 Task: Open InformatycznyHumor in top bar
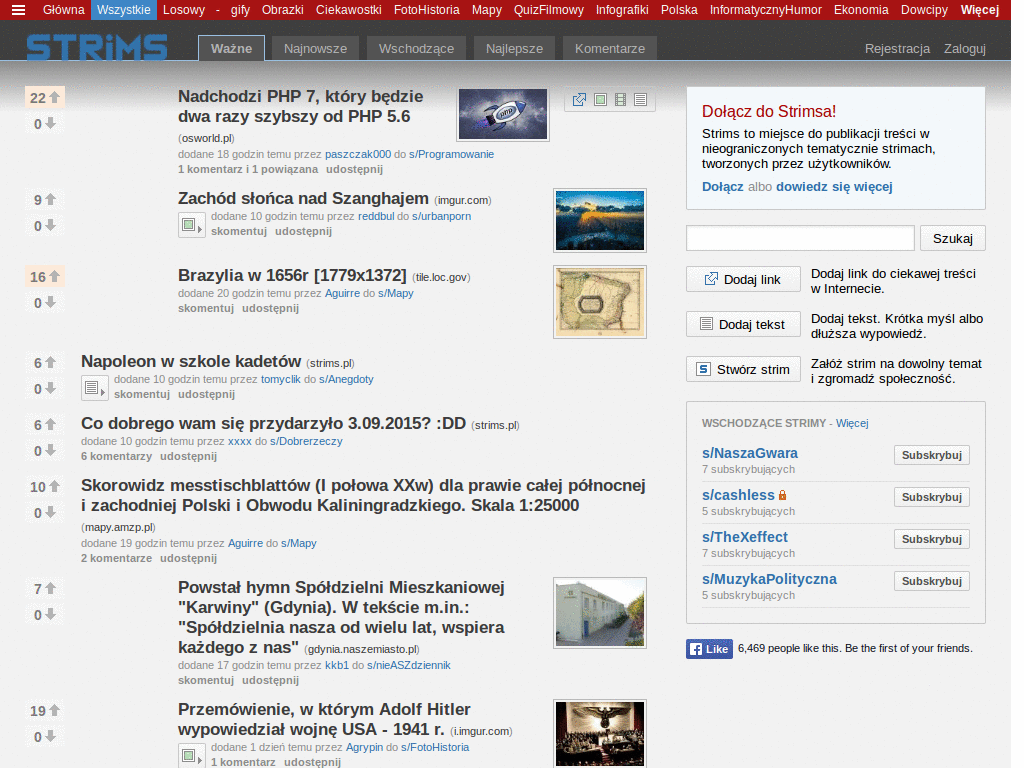[x=765, y=10]
